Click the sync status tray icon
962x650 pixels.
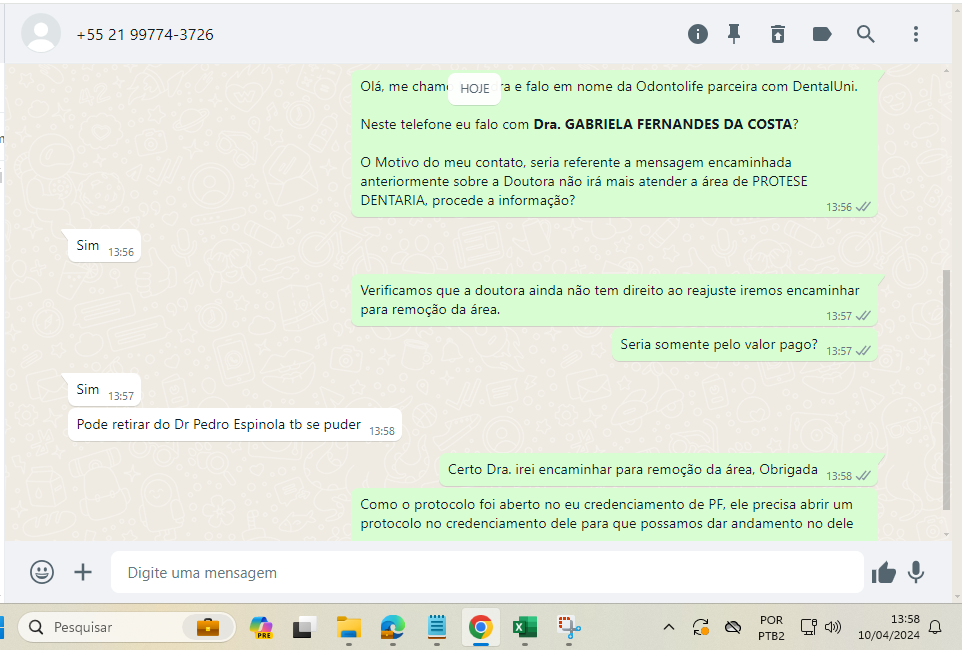pos(701,627)
